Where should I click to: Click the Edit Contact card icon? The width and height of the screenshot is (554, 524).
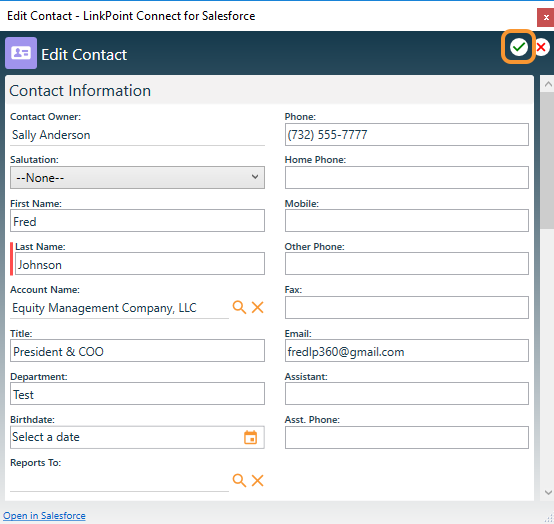coord(21,53)
